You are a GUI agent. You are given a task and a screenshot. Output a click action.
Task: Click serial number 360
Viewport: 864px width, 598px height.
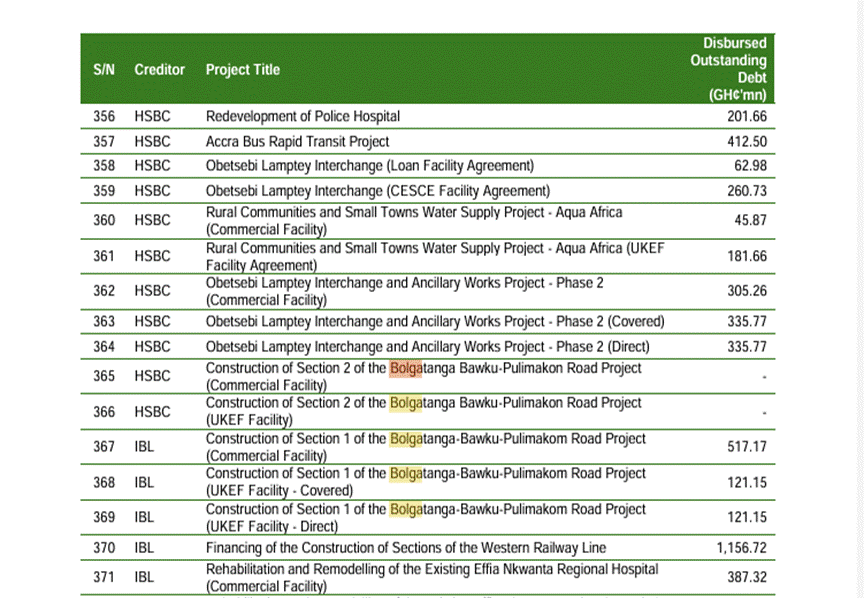tap(104, 220)
